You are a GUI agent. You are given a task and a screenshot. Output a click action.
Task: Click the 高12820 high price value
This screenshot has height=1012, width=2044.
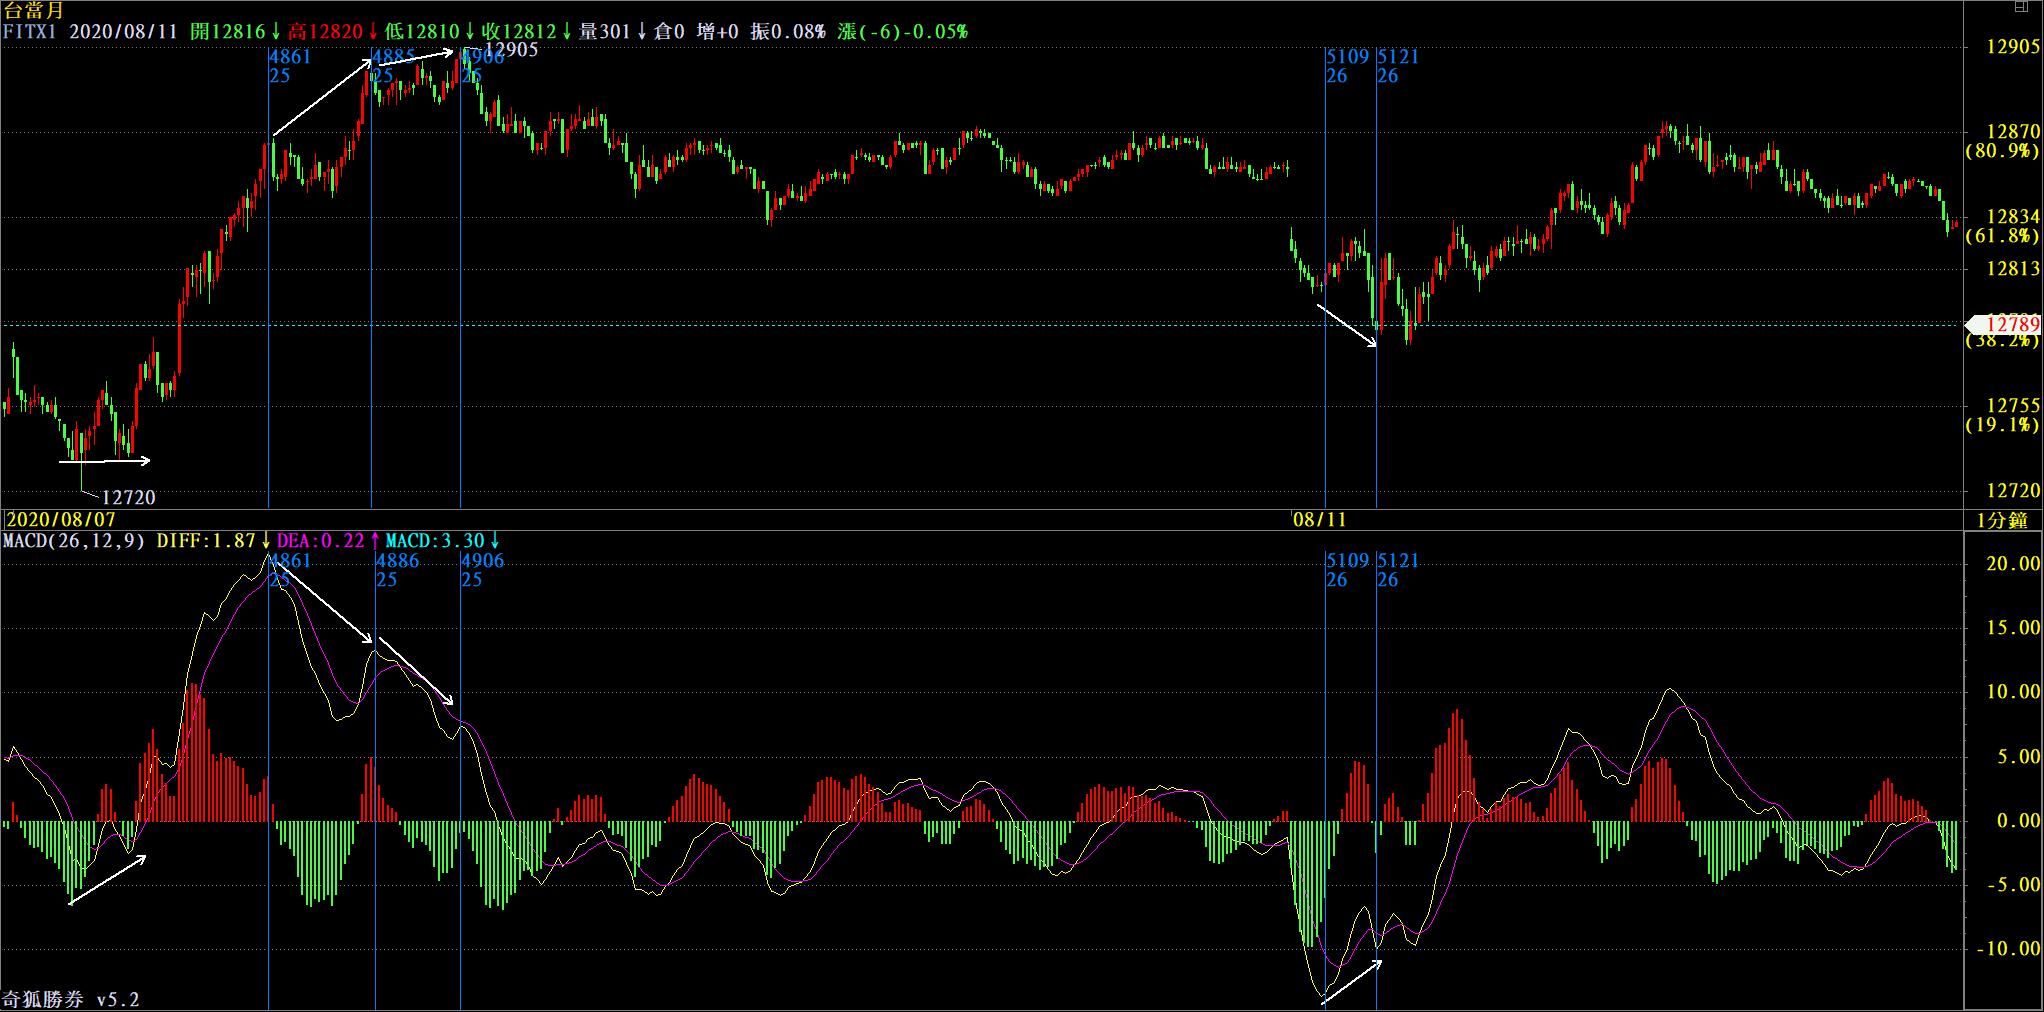pyautogui.click(x=324, y=32)
